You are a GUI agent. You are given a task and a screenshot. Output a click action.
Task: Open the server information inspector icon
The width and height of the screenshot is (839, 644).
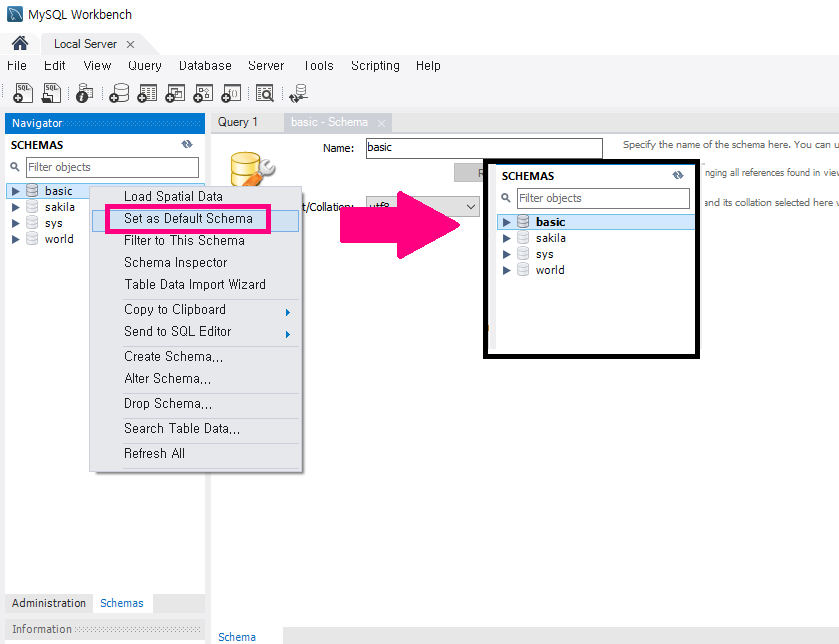84,93
